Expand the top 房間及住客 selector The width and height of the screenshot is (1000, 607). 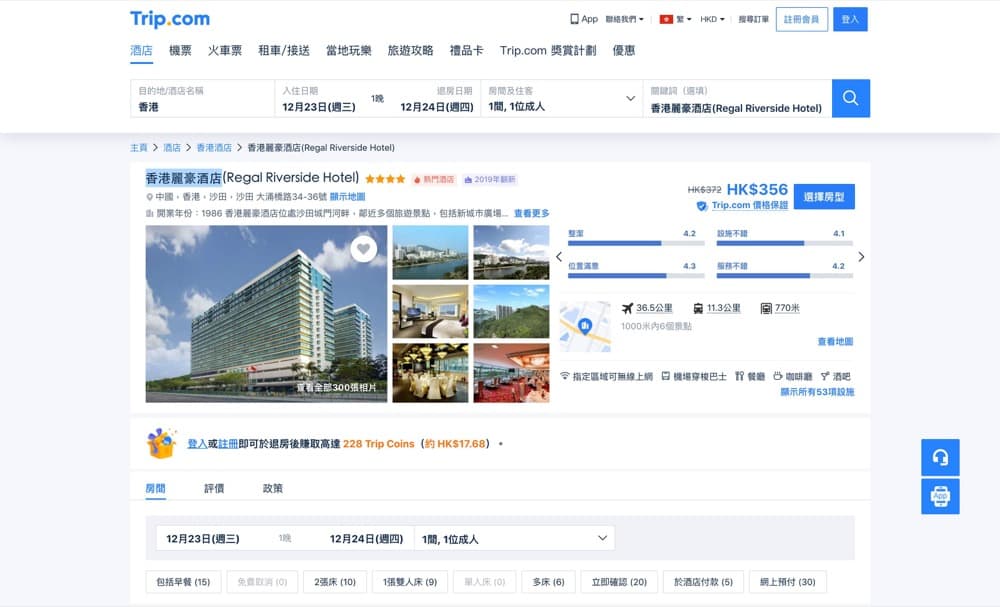[562, 98]
